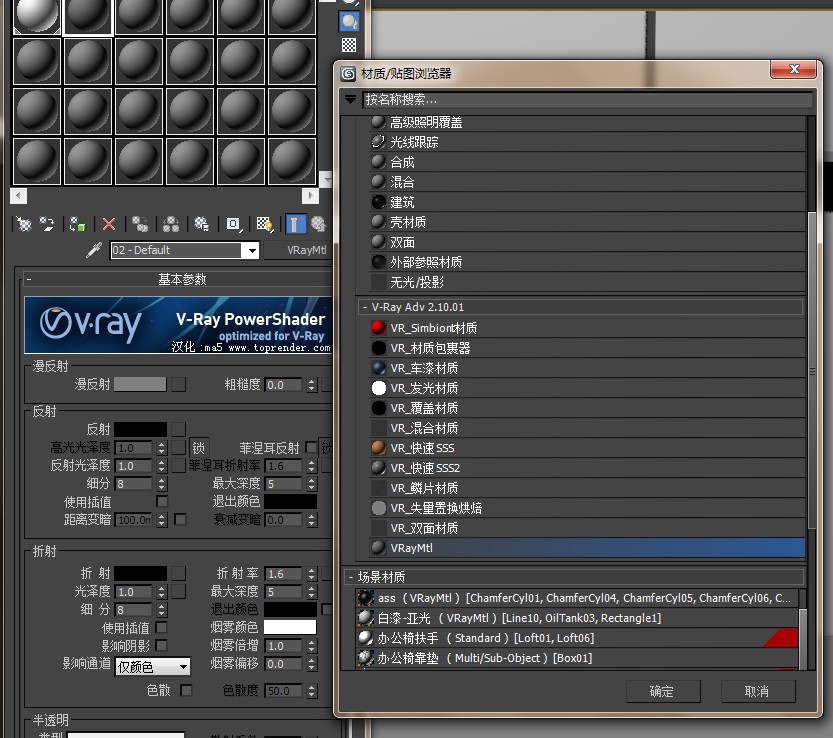Select scene material ass (VRayMtl)
Viewport: 833px width, 738px height.
576,598
